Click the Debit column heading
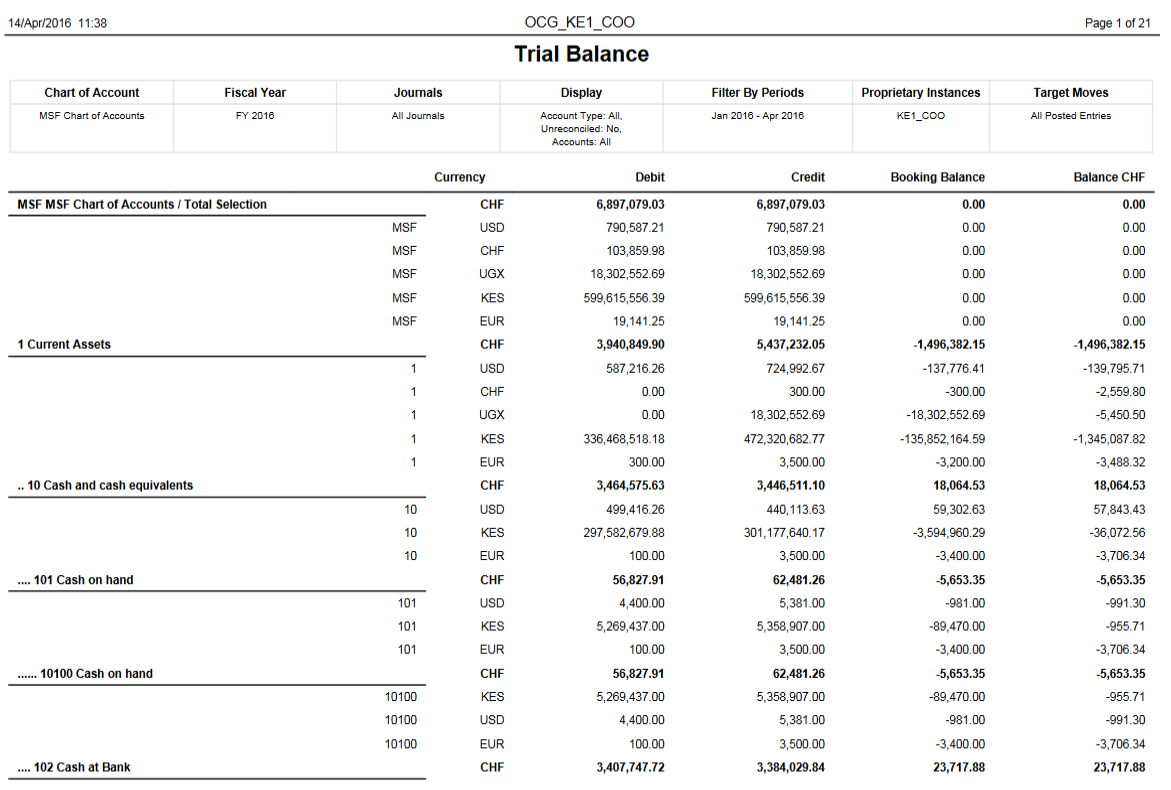 pos(649,177)
